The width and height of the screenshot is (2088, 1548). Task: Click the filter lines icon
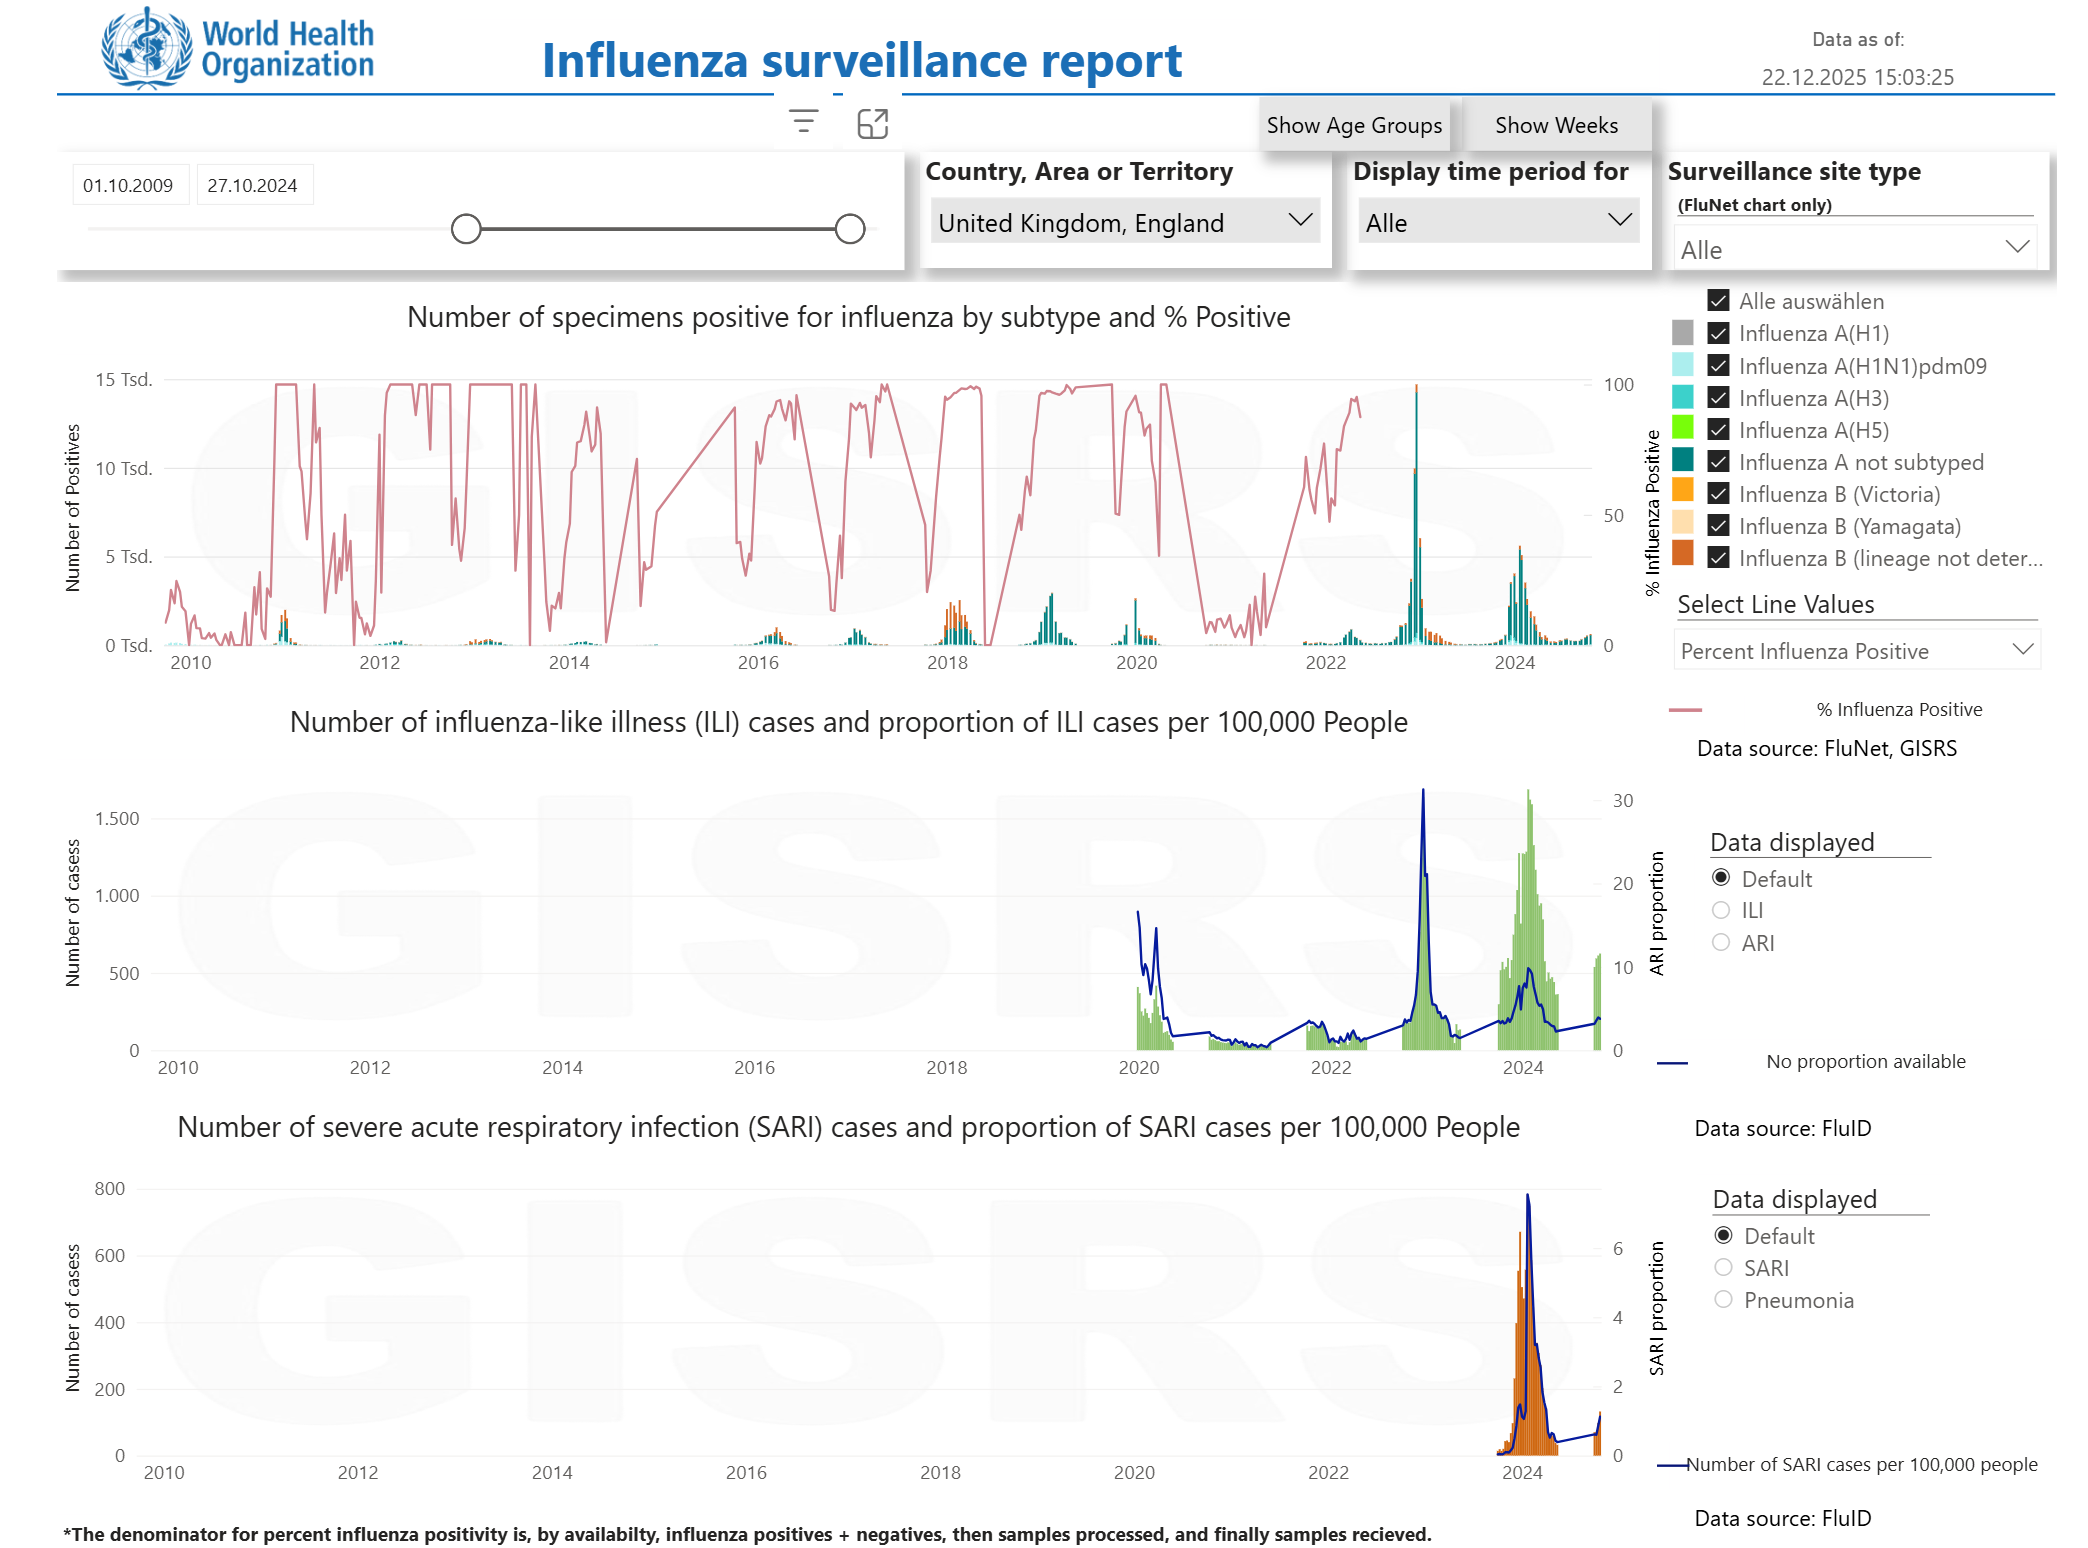(x=803, y=122)
